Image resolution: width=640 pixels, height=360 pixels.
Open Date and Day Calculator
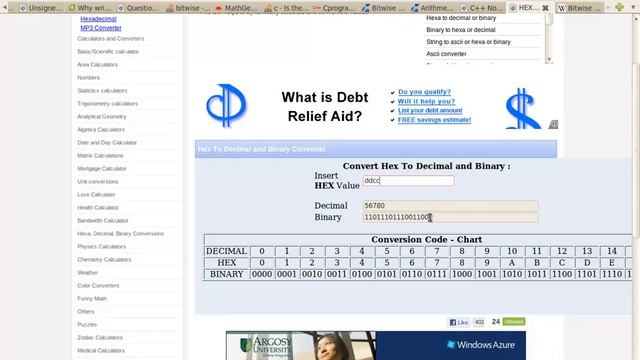point(107,143)
